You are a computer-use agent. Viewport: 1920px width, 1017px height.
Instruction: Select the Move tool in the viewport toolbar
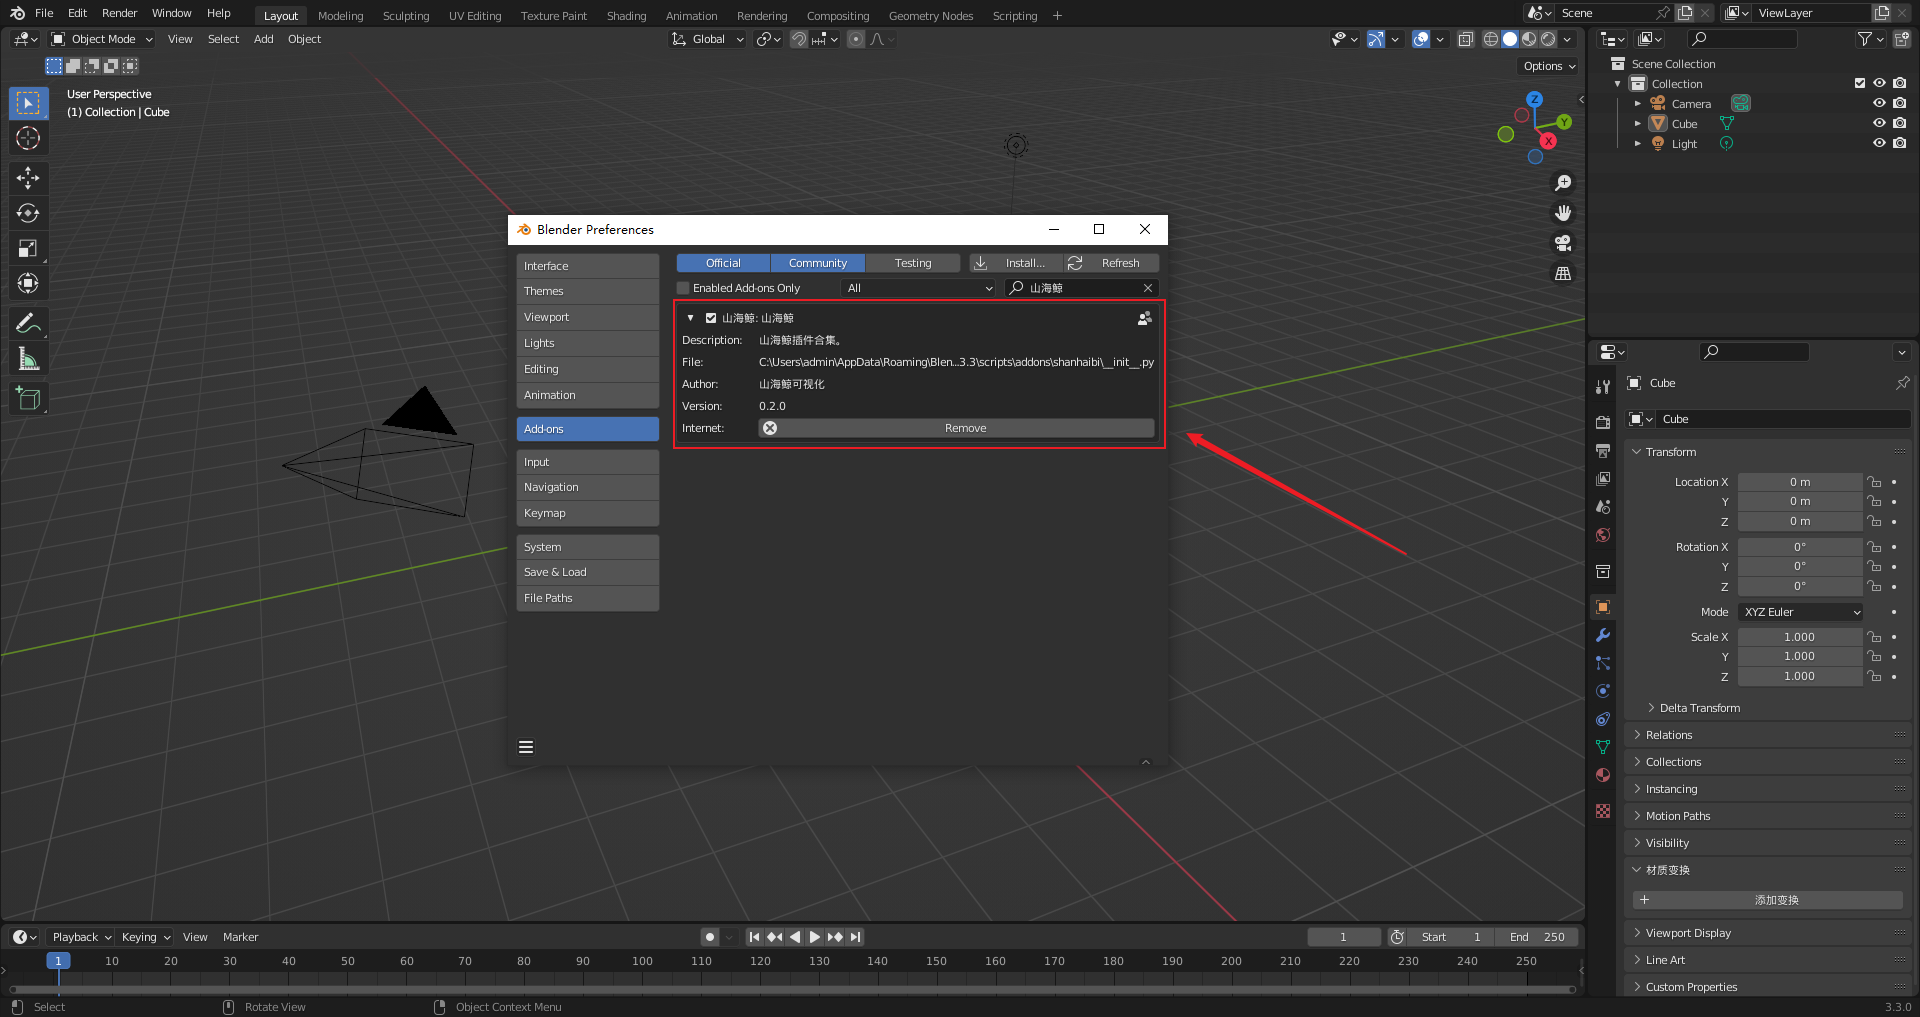click(28, 178)
